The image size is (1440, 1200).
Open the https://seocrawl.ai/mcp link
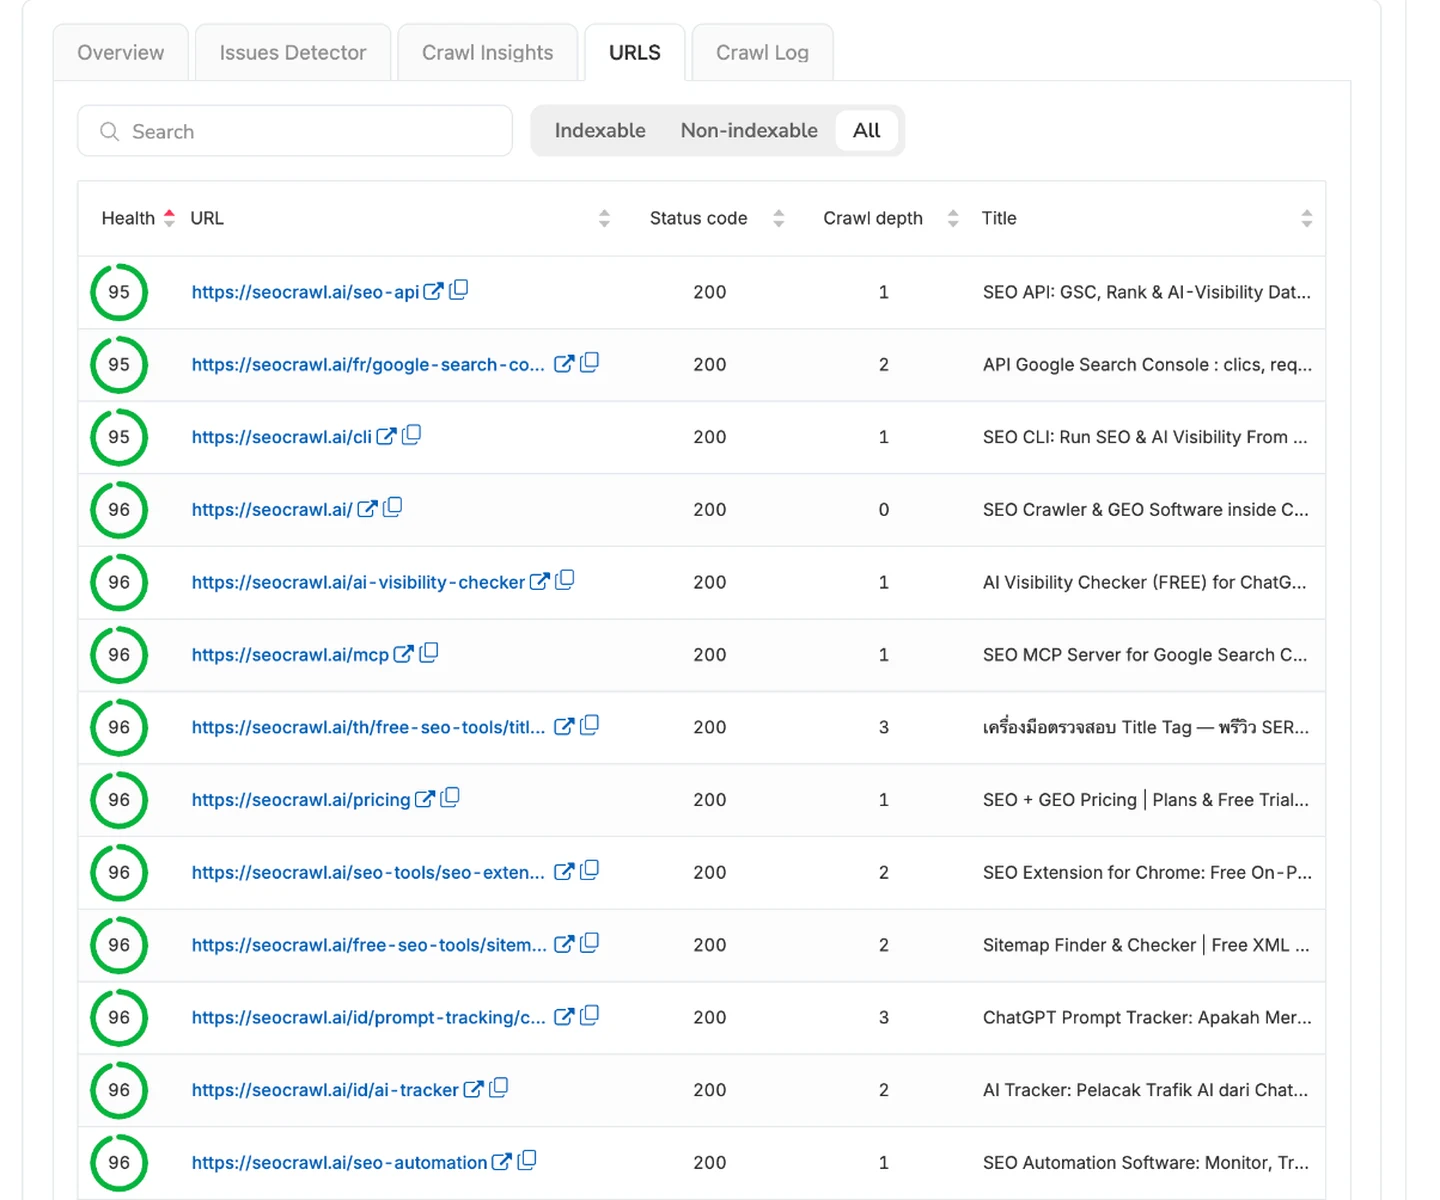(290, 655)
